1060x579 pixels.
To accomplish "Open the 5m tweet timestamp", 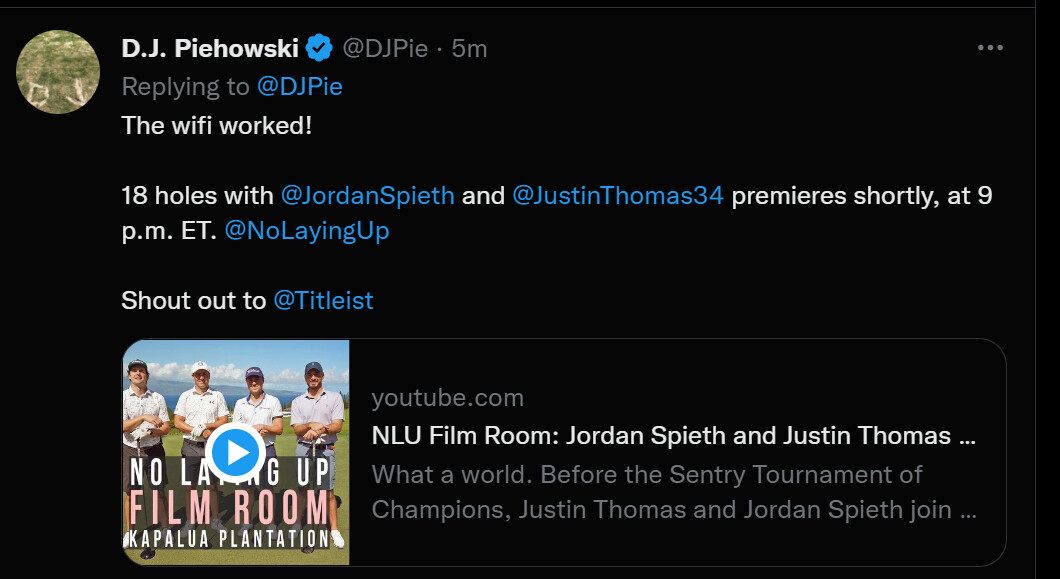I will pos(469,47).
